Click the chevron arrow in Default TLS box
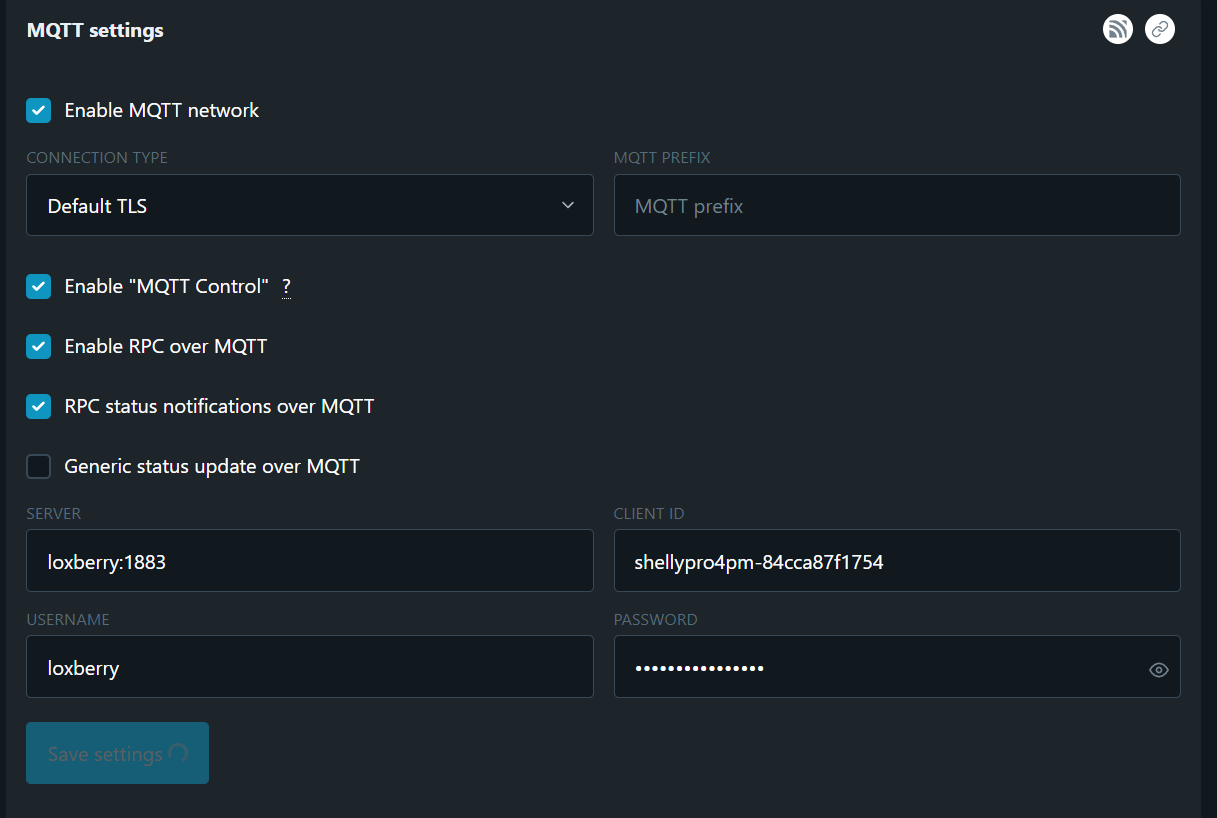 tap(567, 206)
